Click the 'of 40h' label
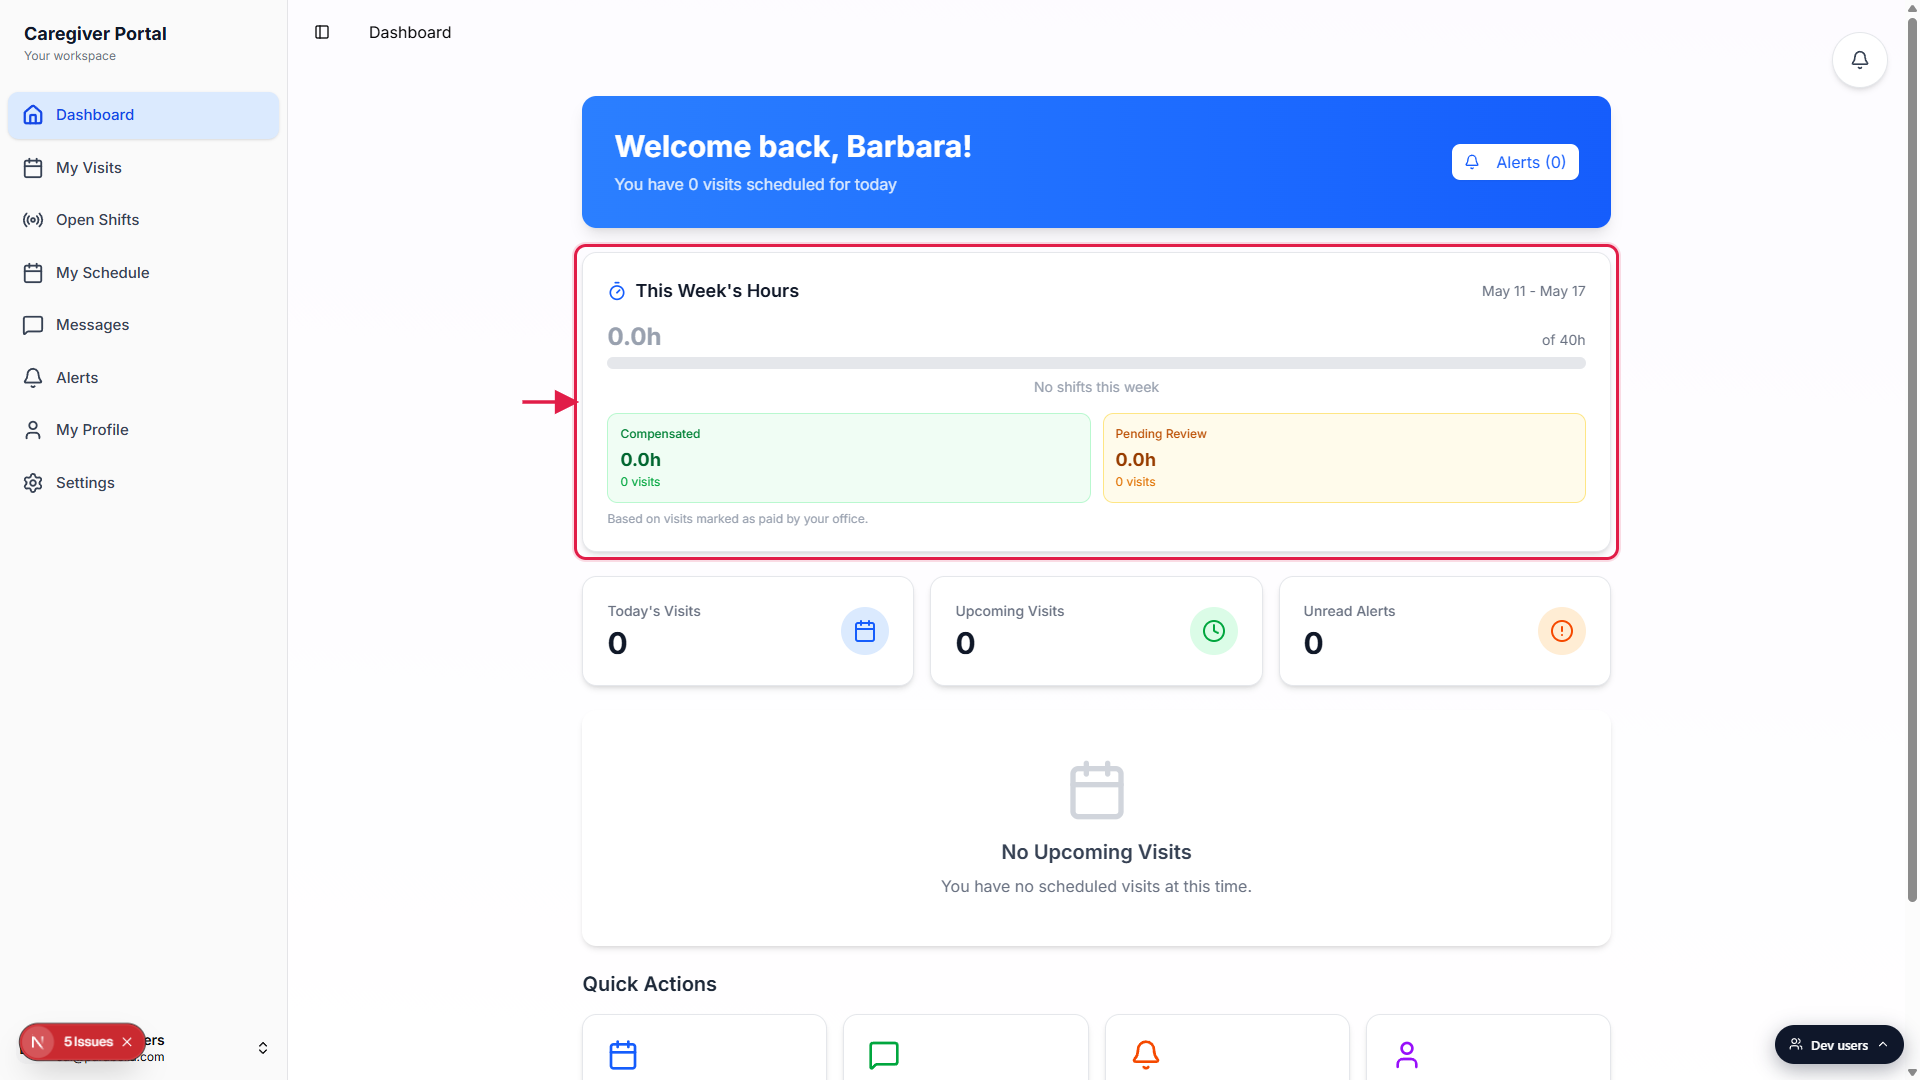 pos(1563,340)
